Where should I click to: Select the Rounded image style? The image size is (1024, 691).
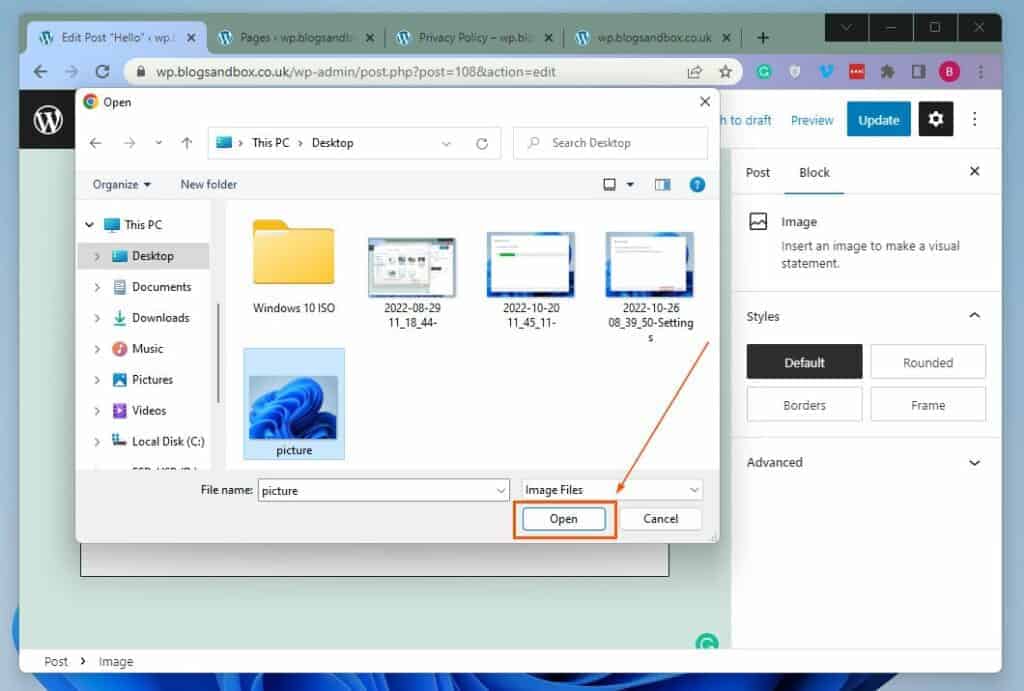(x=927, y=362)
